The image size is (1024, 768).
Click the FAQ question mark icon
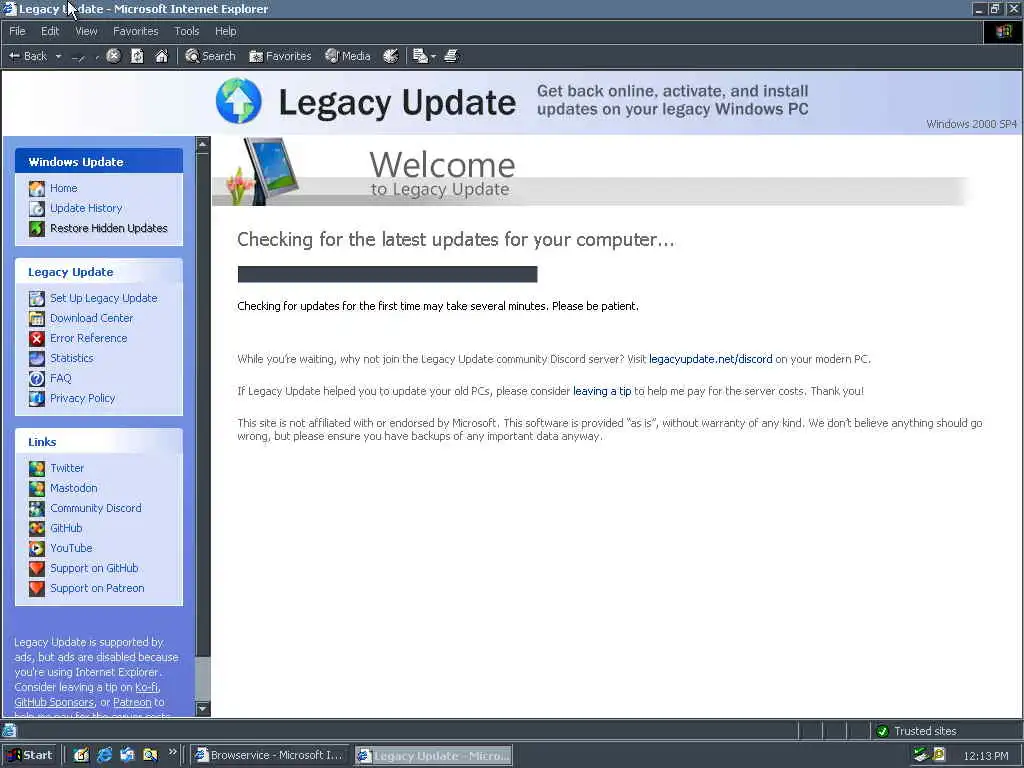[37, 378]
